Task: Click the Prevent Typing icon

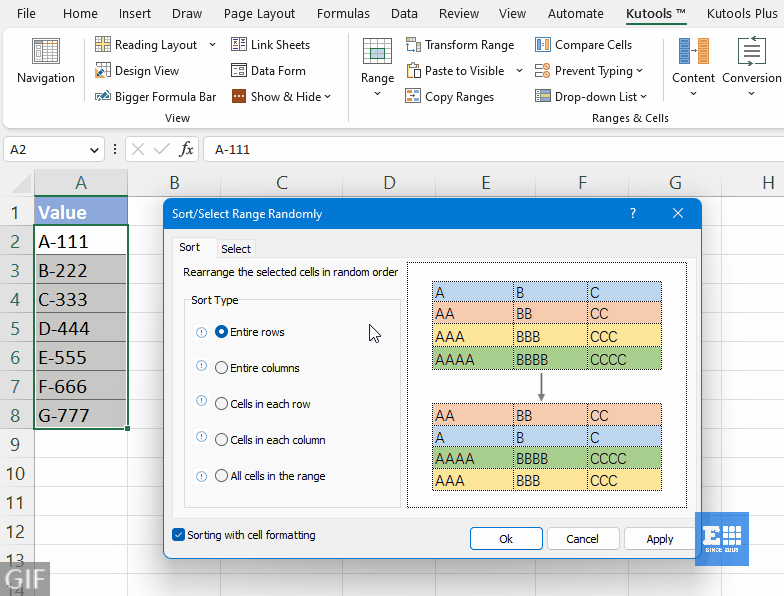Action: [x=542, y=70]
